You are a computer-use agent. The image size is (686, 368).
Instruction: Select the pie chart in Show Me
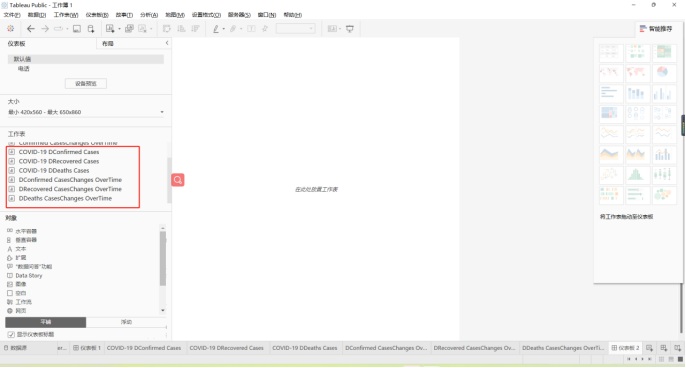[663, 72]
